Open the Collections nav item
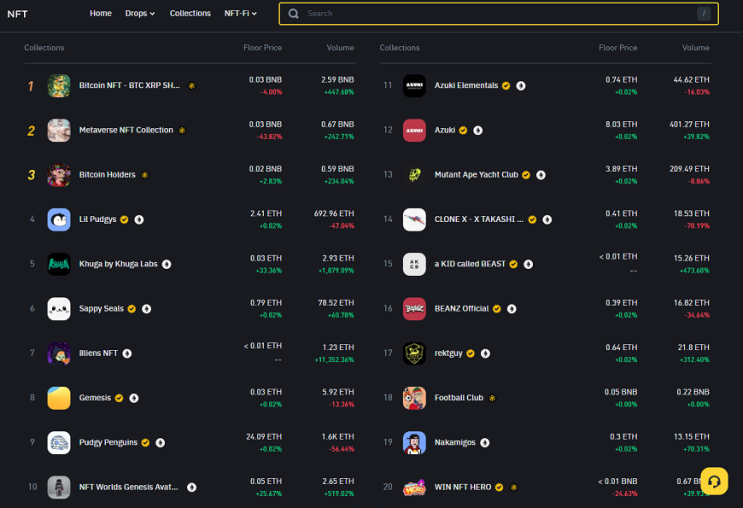The image size is (743, 508). (190, 13)
